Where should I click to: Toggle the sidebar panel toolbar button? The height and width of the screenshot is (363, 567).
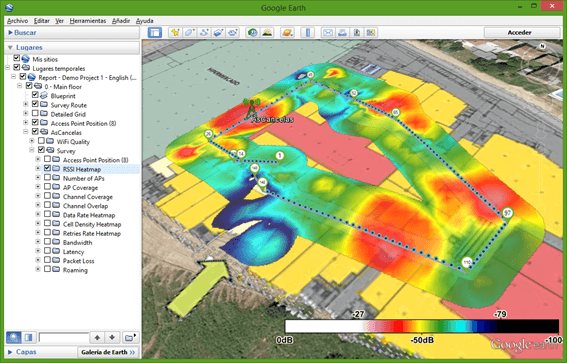[x=155, y=33]
